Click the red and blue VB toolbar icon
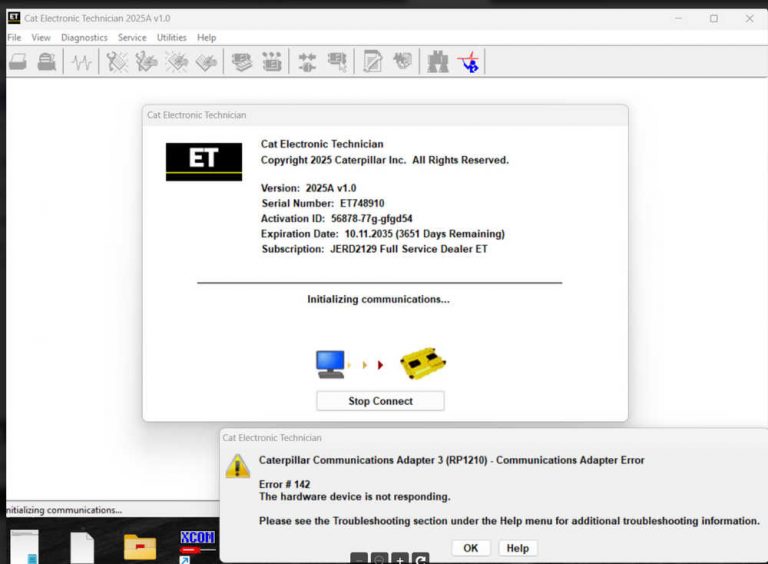This screenshot has height=564, width=768. pyautogui.click(x=469, y=62)
